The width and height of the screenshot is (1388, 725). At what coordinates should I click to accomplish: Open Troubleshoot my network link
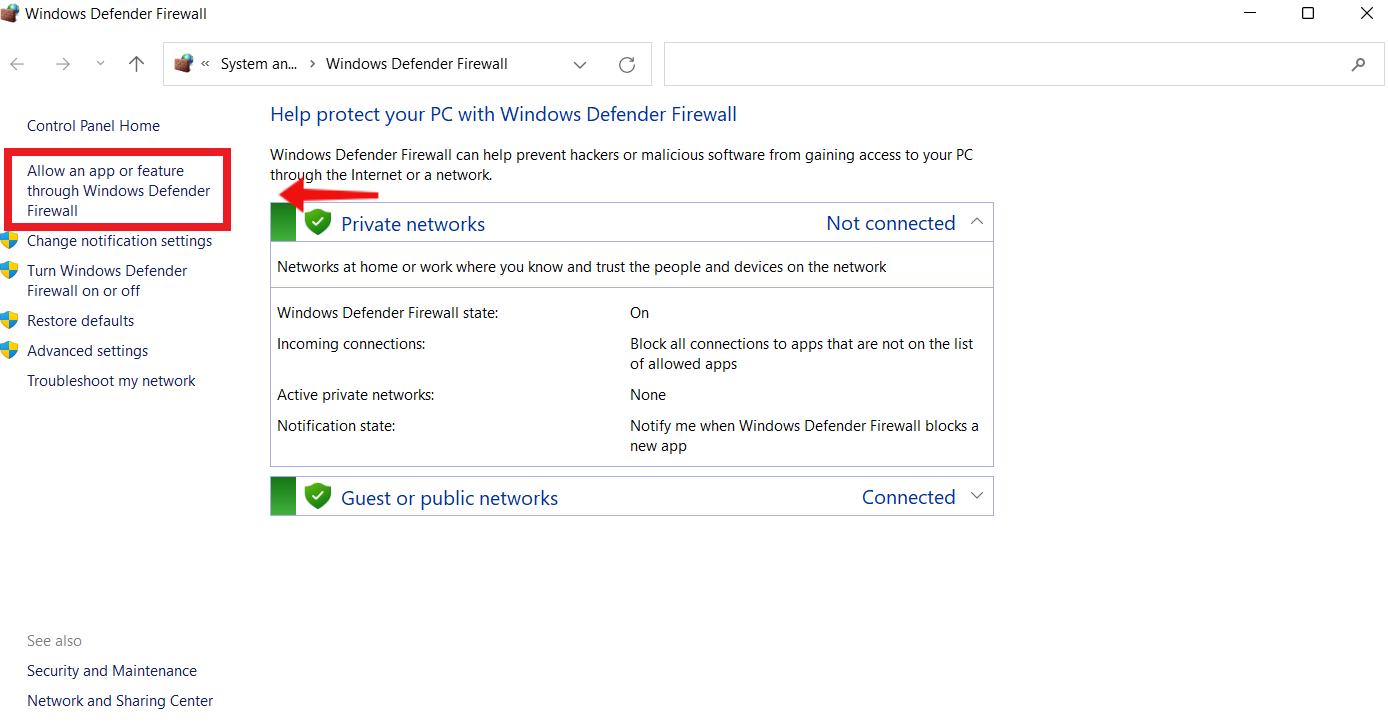(111, 381)
